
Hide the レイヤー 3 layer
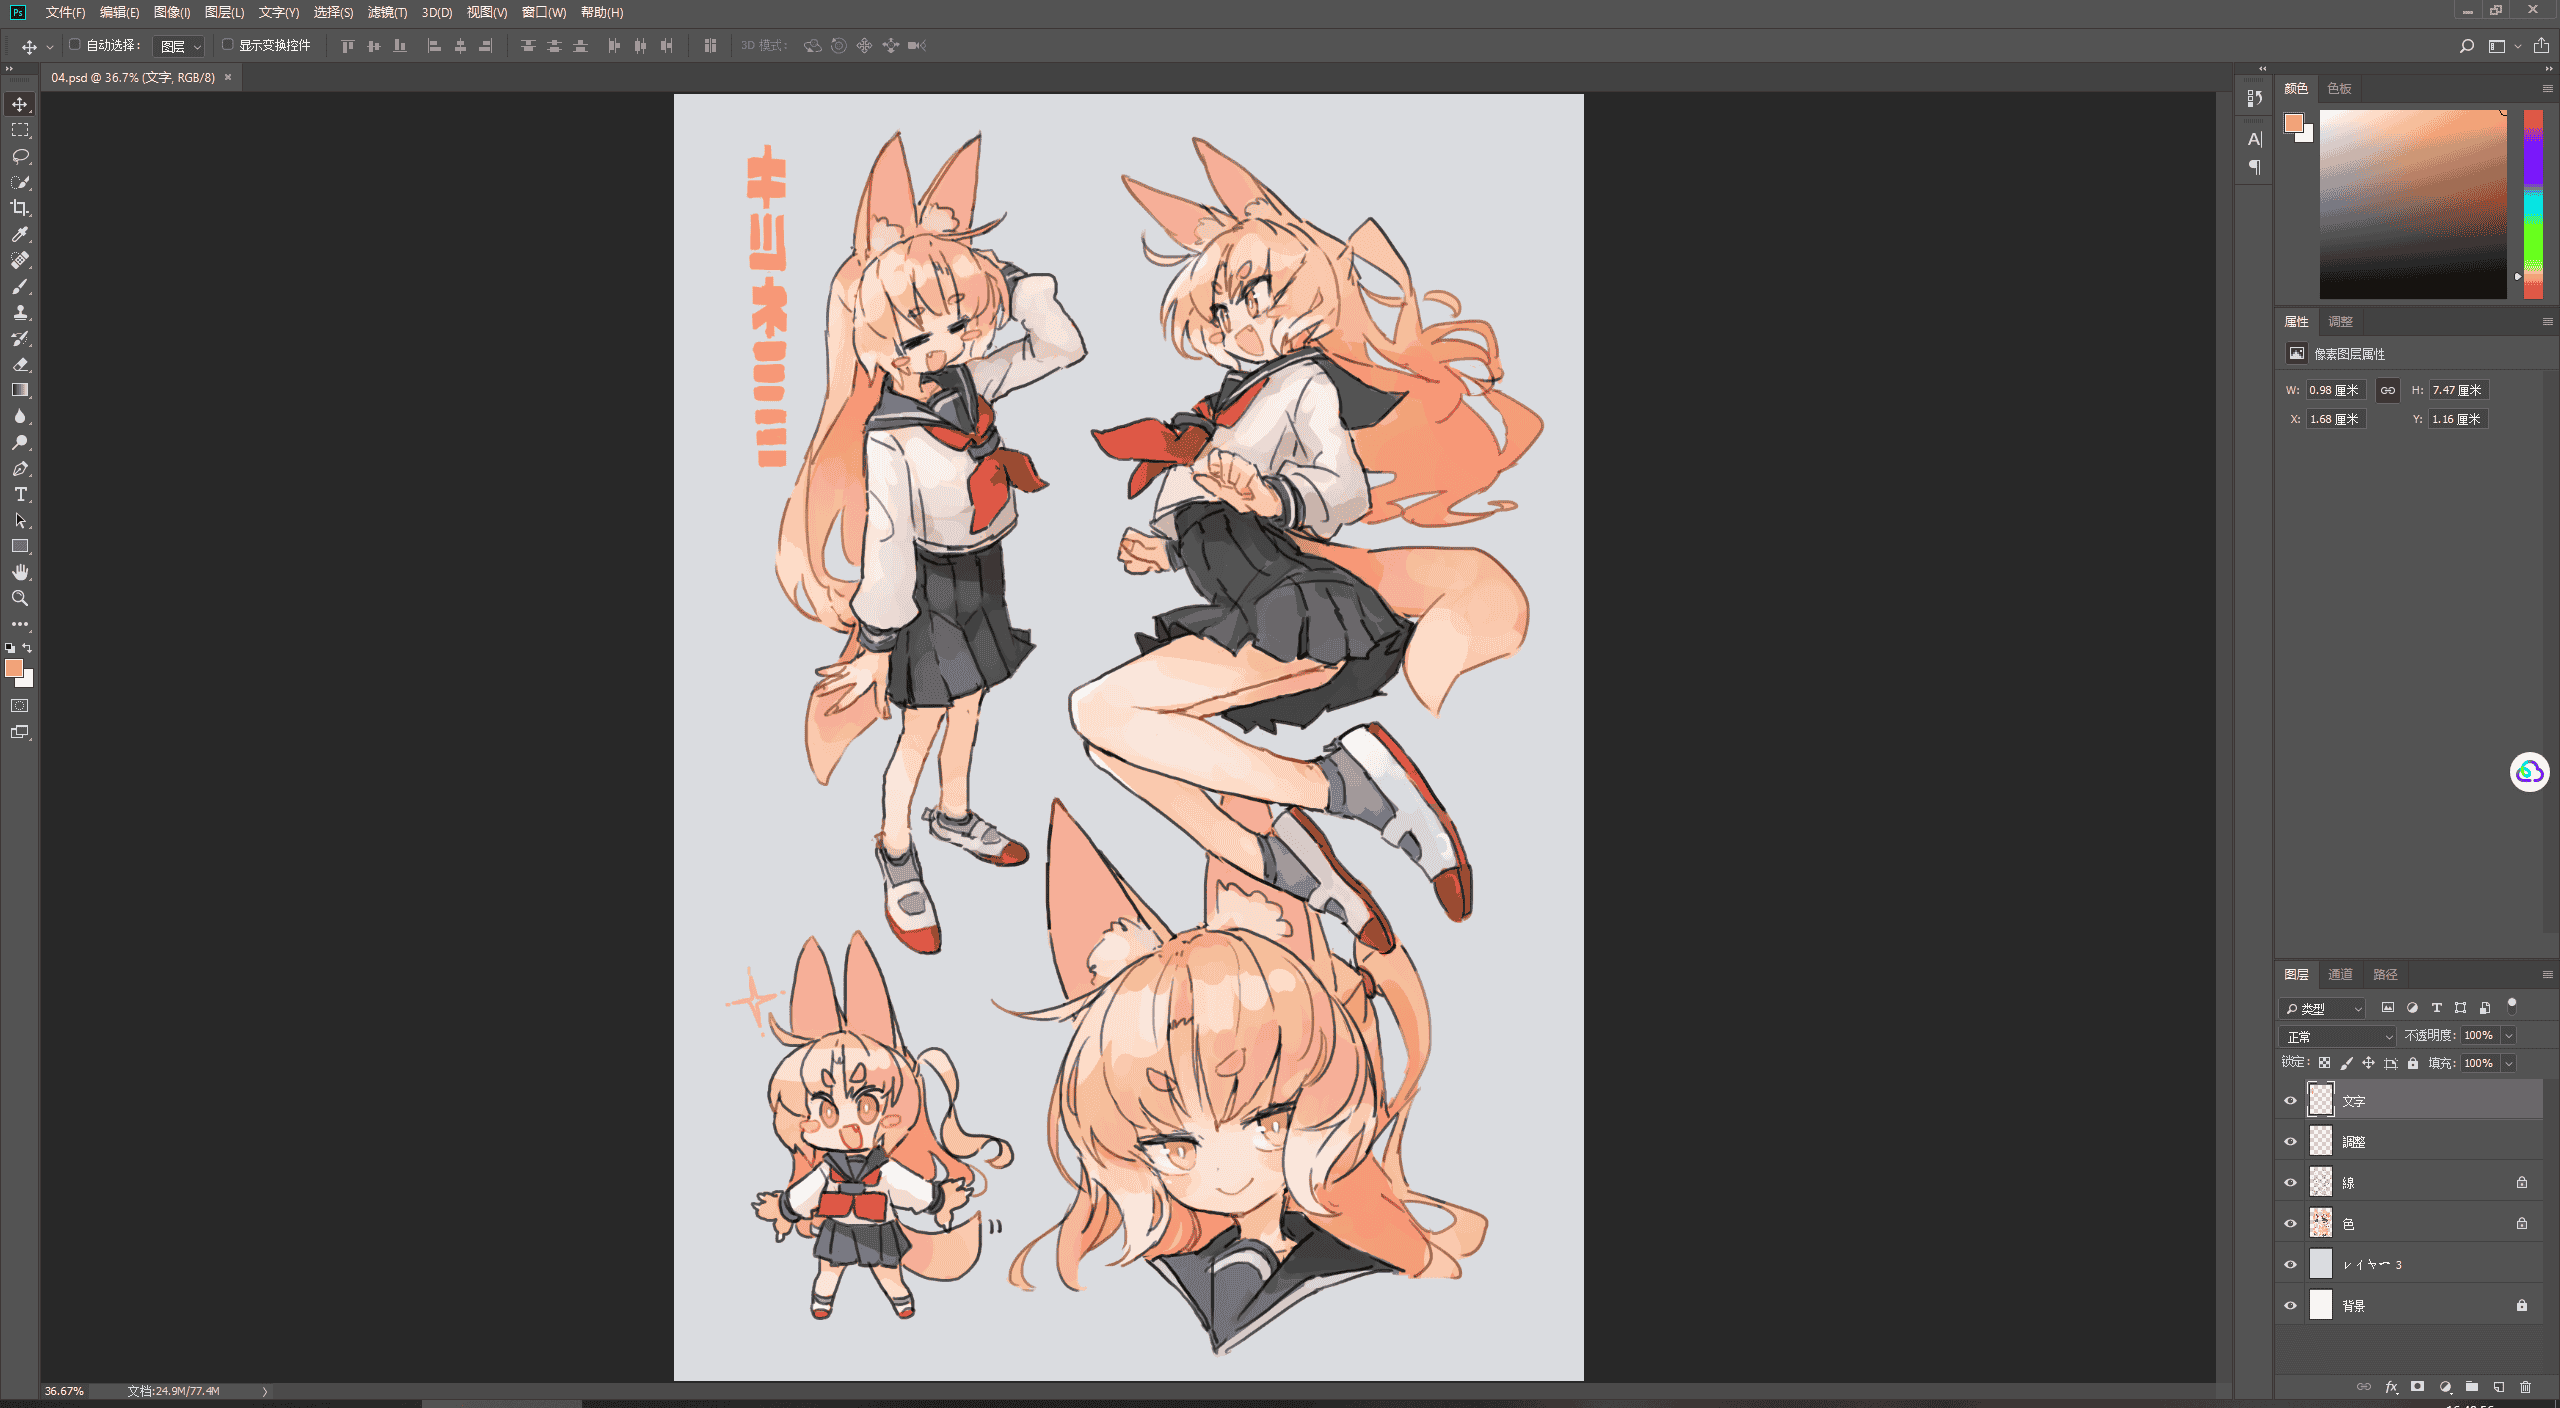coord(2291,1264)
